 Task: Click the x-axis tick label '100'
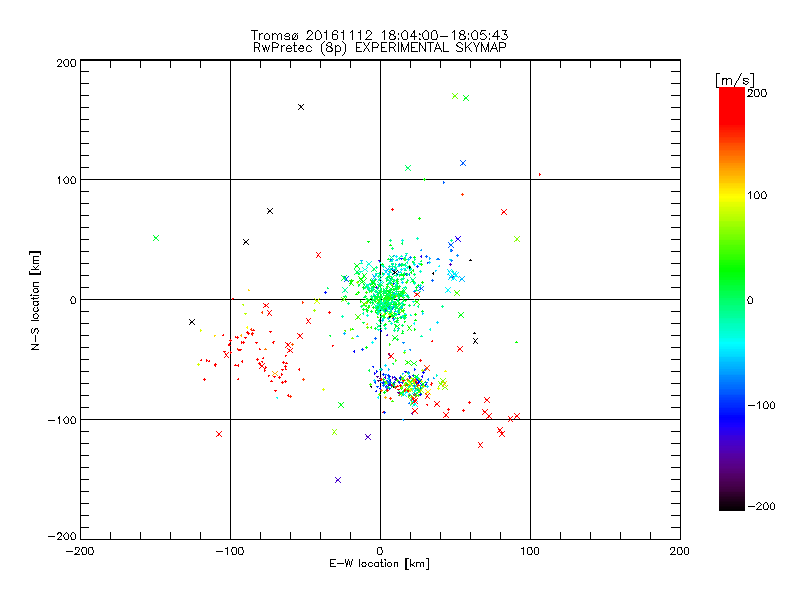point(530,552)
